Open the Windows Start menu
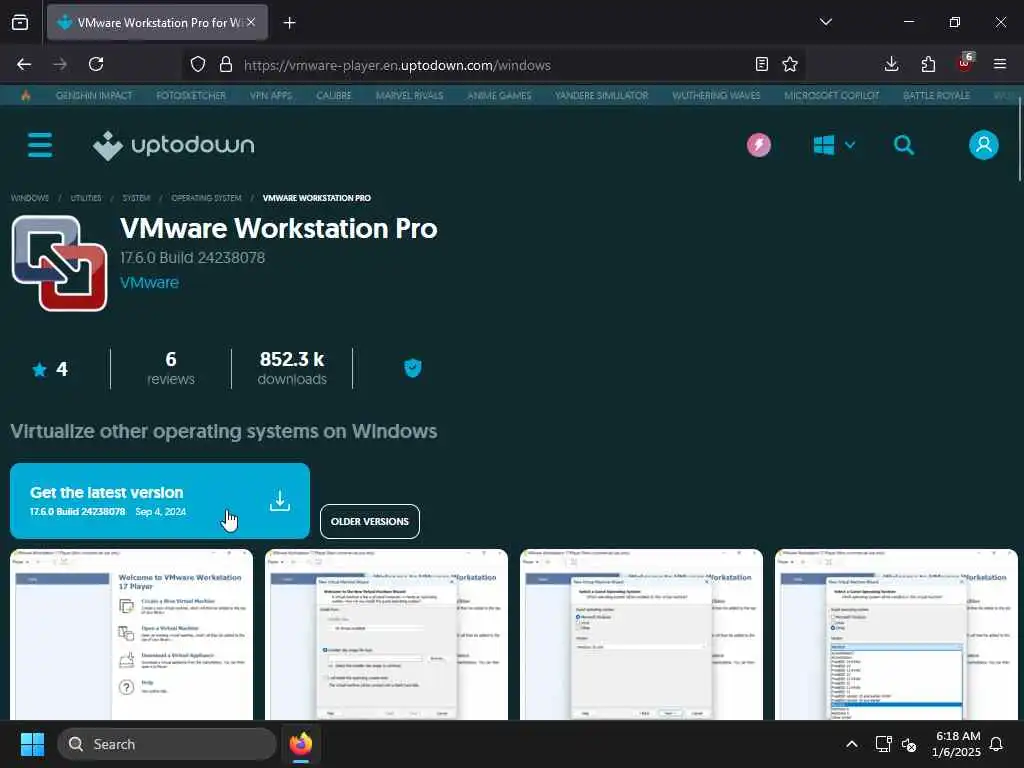Screen dimensions: 1024x768 (x=32, y=744)
